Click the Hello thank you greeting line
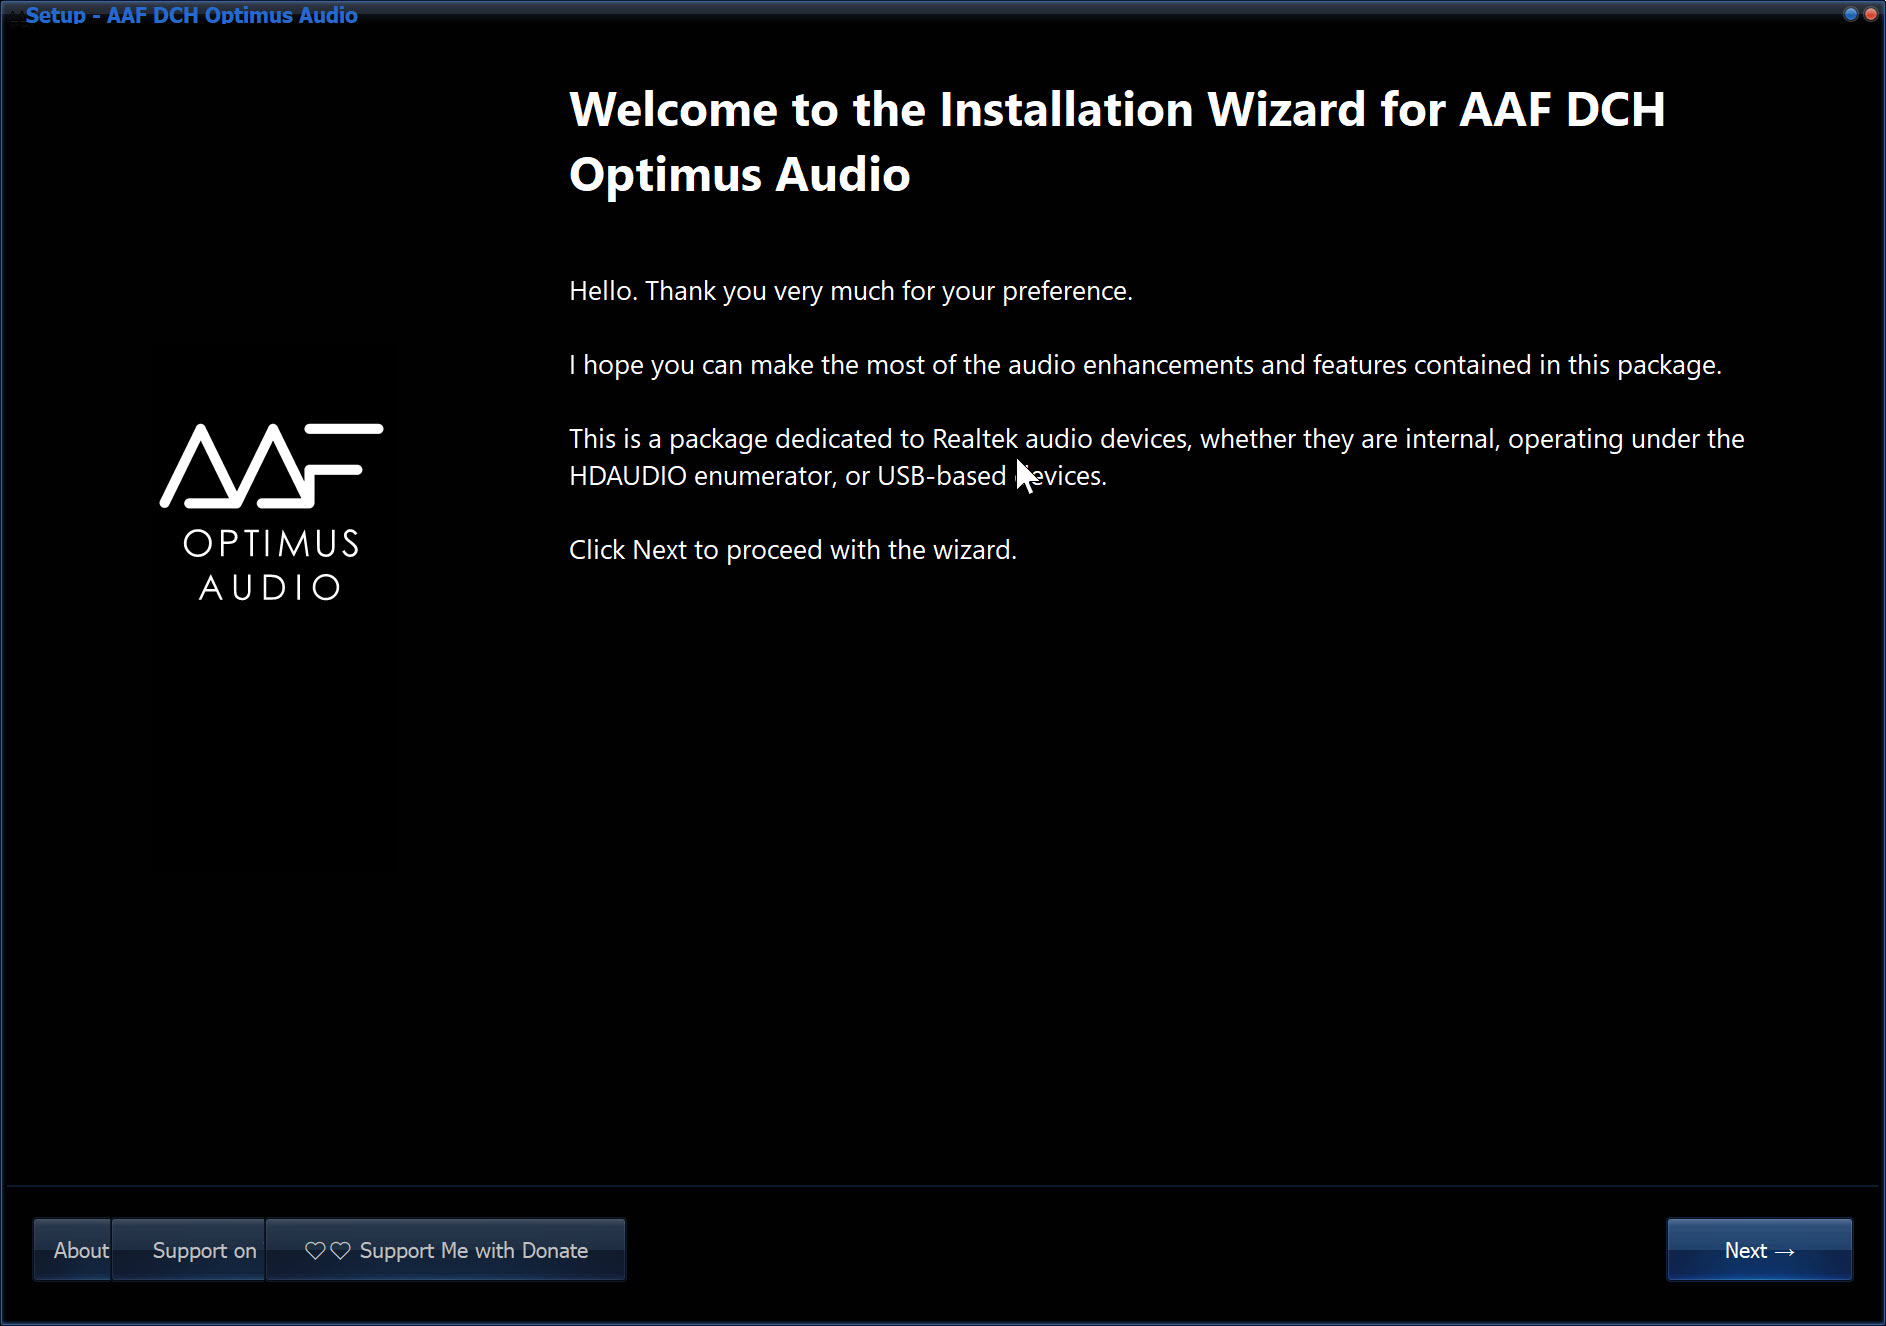1886x1326 pixels. (x=850, y=291)
